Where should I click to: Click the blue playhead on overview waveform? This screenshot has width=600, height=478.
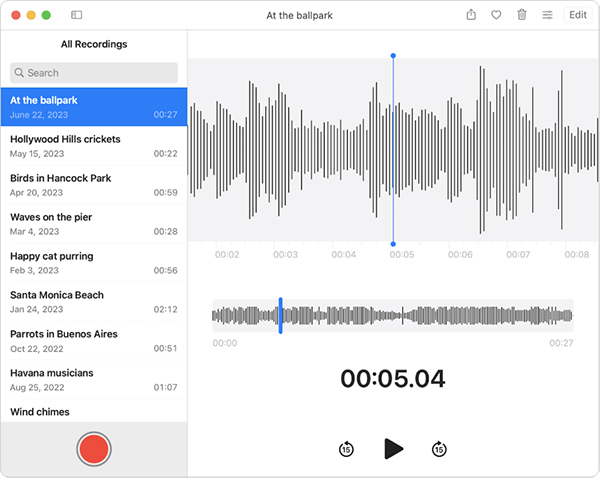280,315
